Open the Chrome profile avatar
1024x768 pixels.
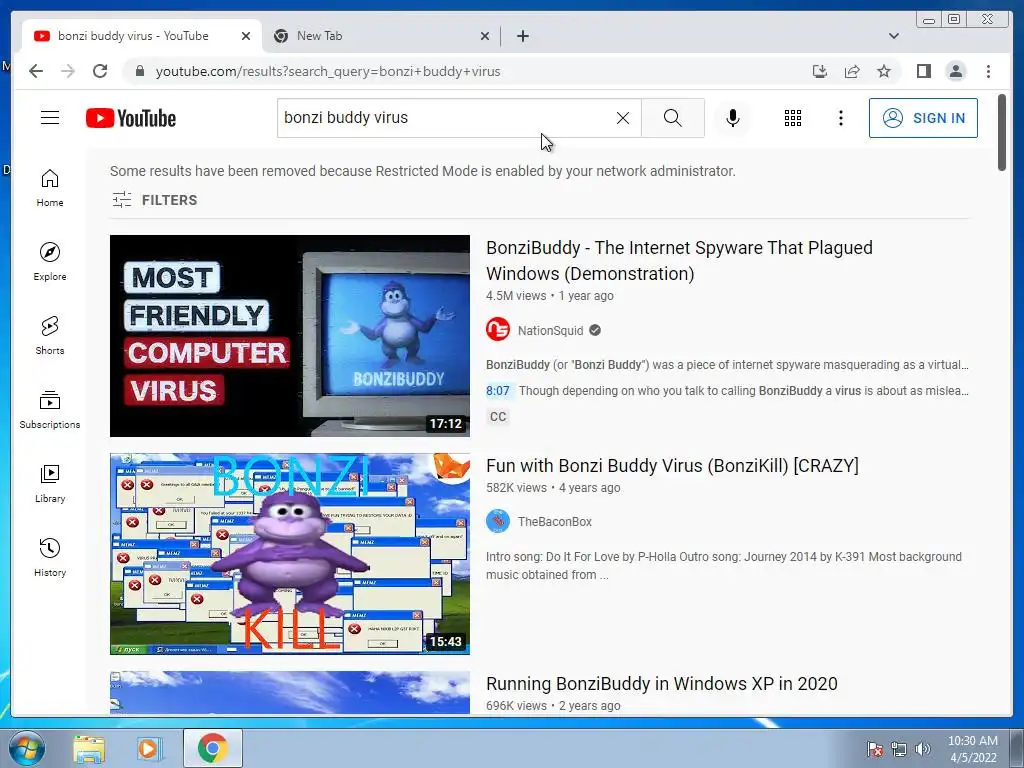click(x=955, y=71)
